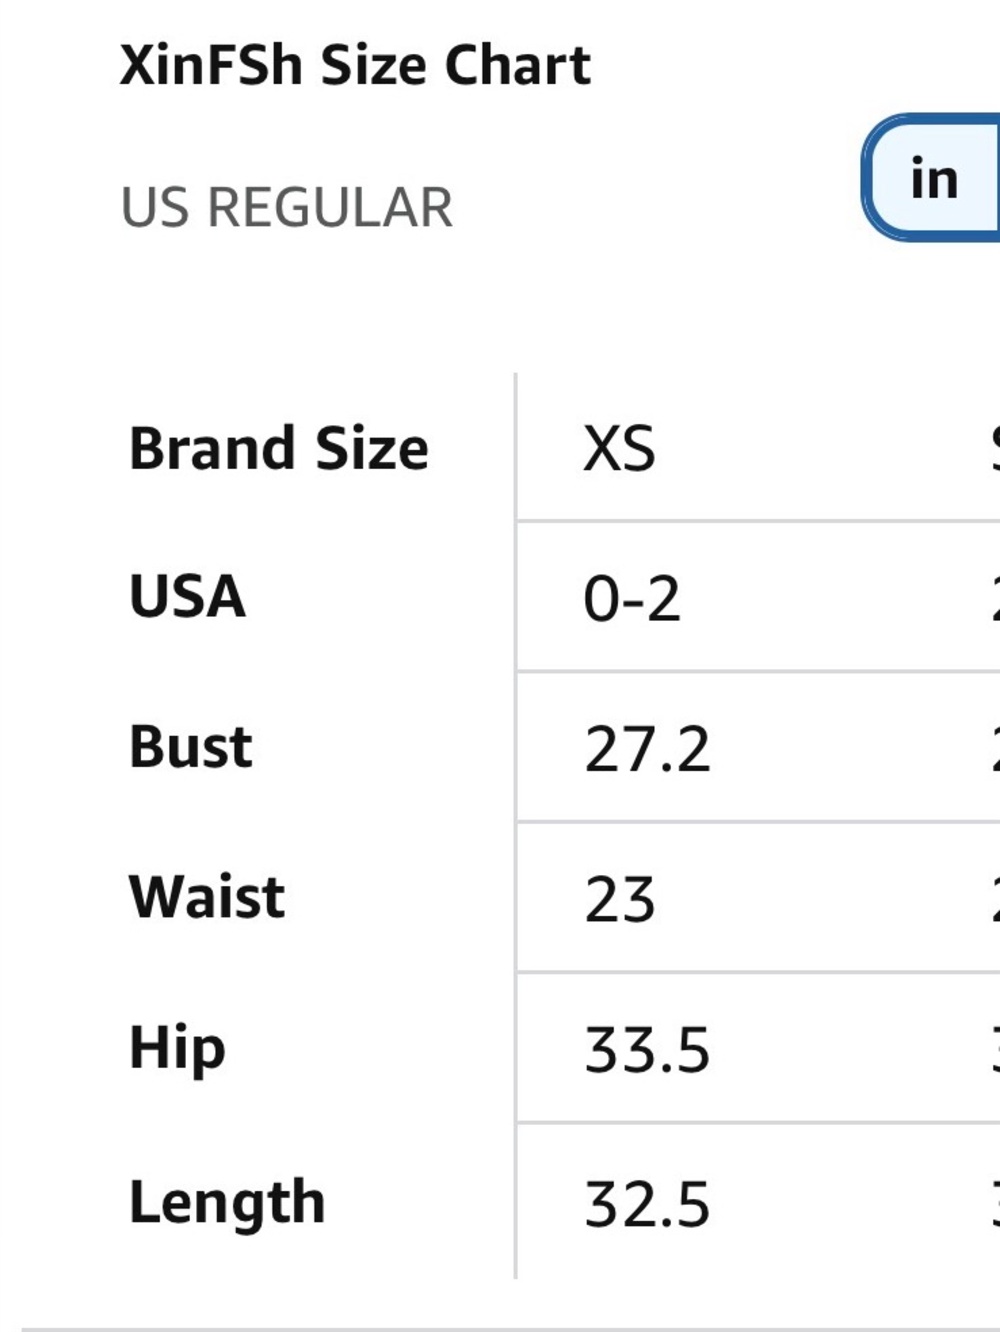Toggle the 'in' inches unit button
The height and width of the screenshot is (1332, 1000).
(932, 178)
